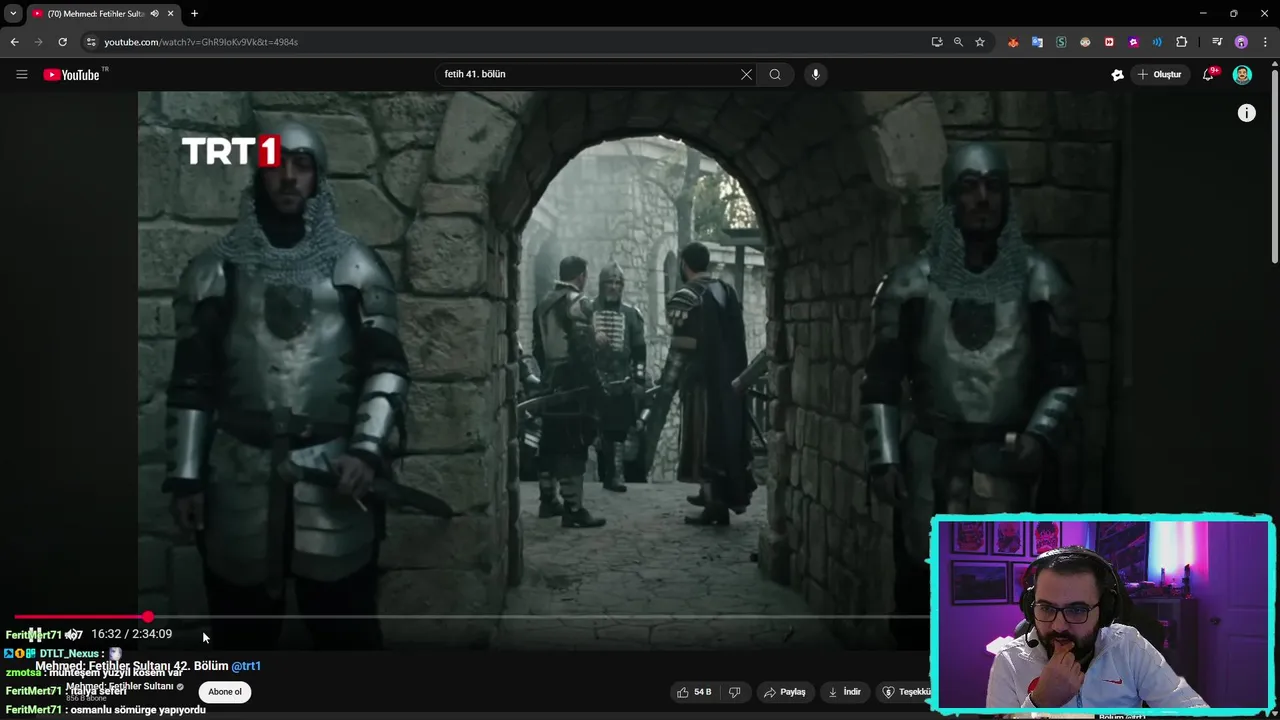Start voice search with the microphone
Viewport: 1280px width, 720px height.
coord(816,74)
